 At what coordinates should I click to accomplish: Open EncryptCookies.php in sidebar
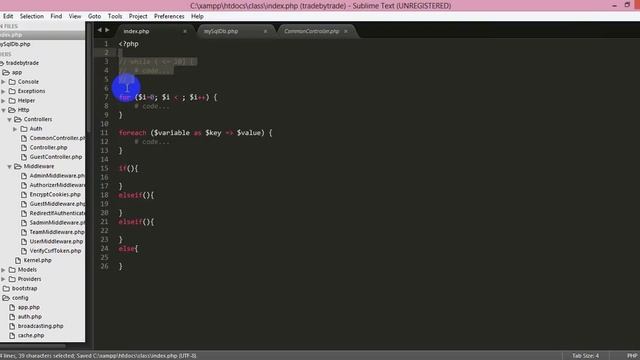pos(55,194)
